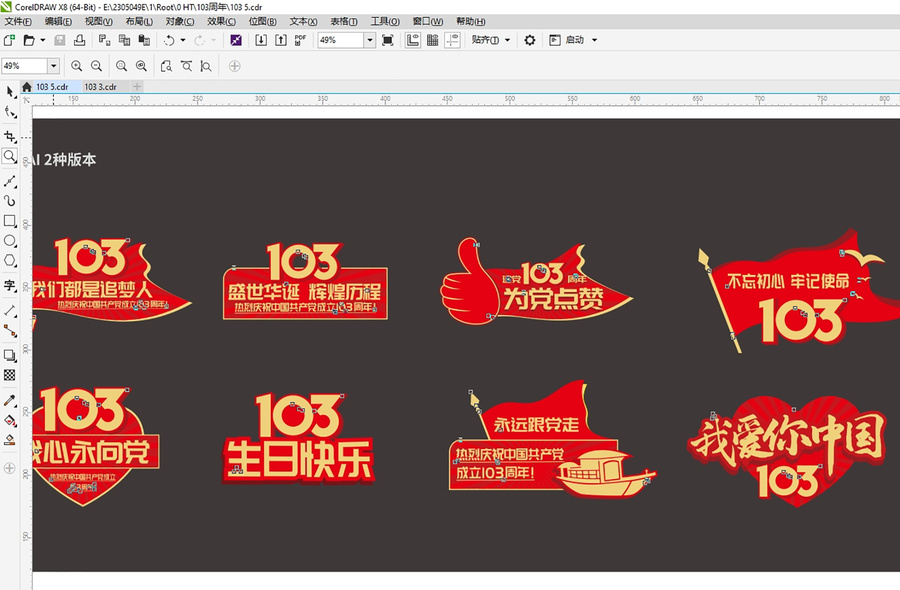Click the Welcome screen home tab icon
Screen dimensions: 900x590
point(27,87)
